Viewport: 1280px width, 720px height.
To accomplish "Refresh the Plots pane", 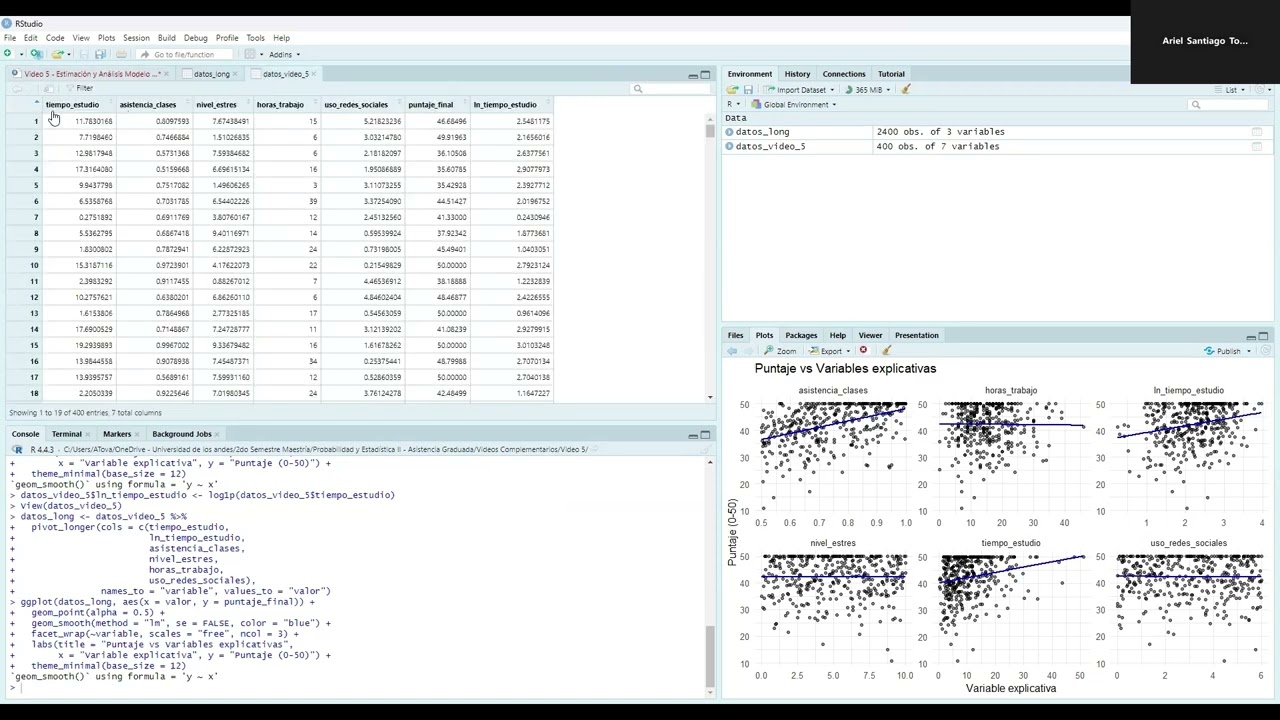I will click(x=1265, y=351).
